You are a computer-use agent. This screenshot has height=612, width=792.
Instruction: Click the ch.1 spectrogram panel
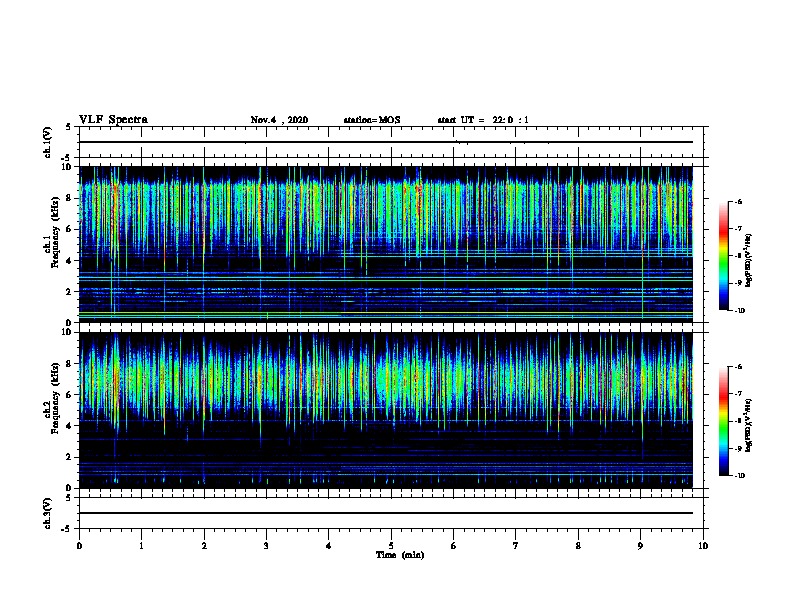pos(386,244)
